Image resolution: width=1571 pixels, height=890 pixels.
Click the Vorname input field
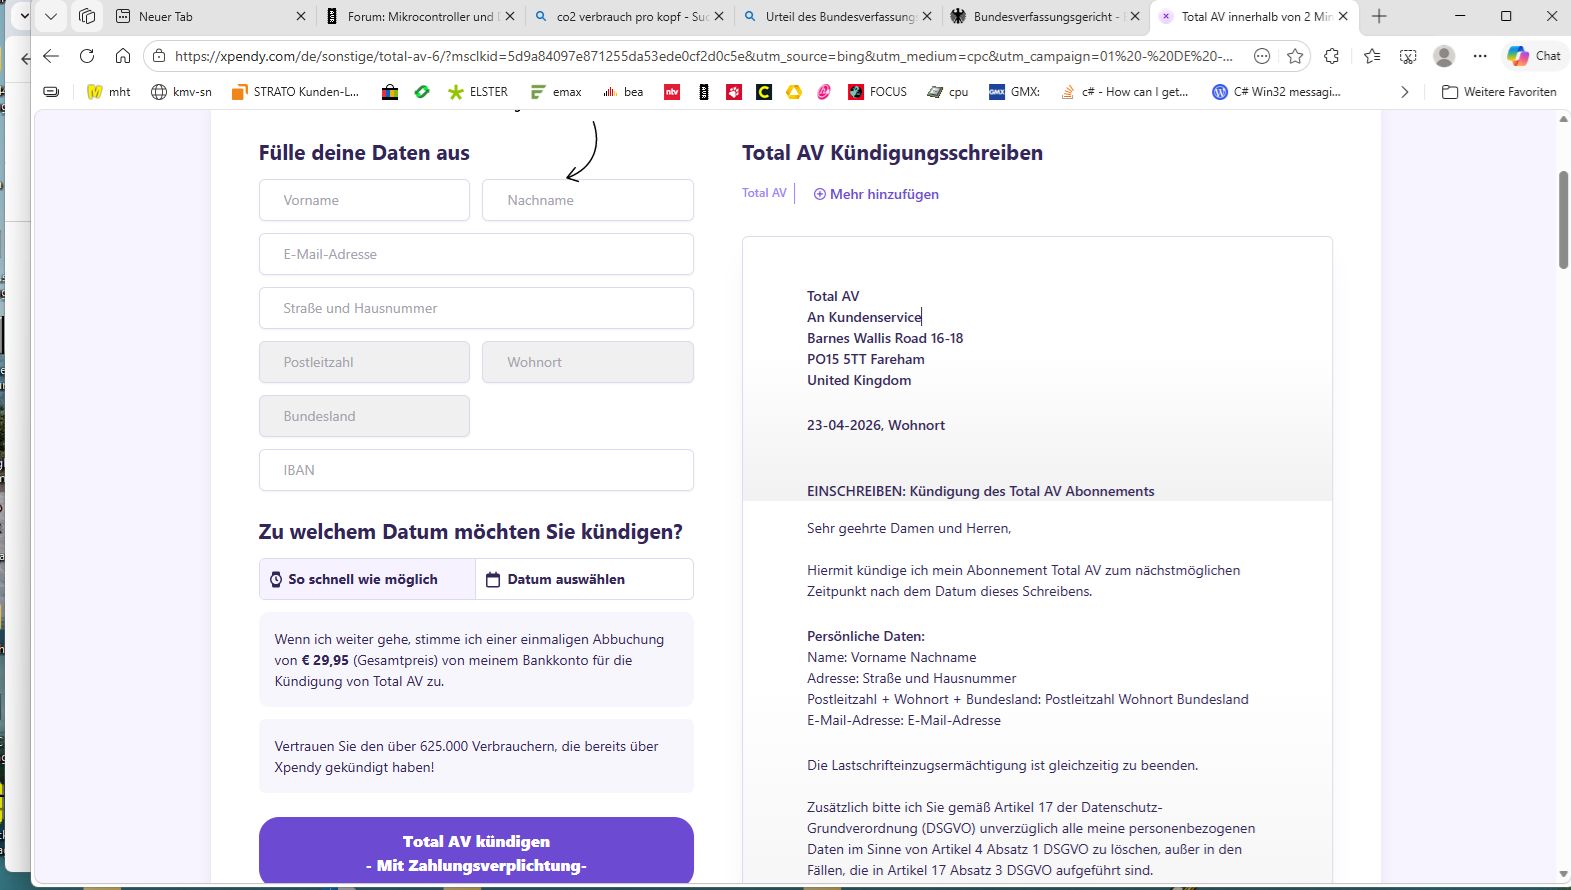364,200
